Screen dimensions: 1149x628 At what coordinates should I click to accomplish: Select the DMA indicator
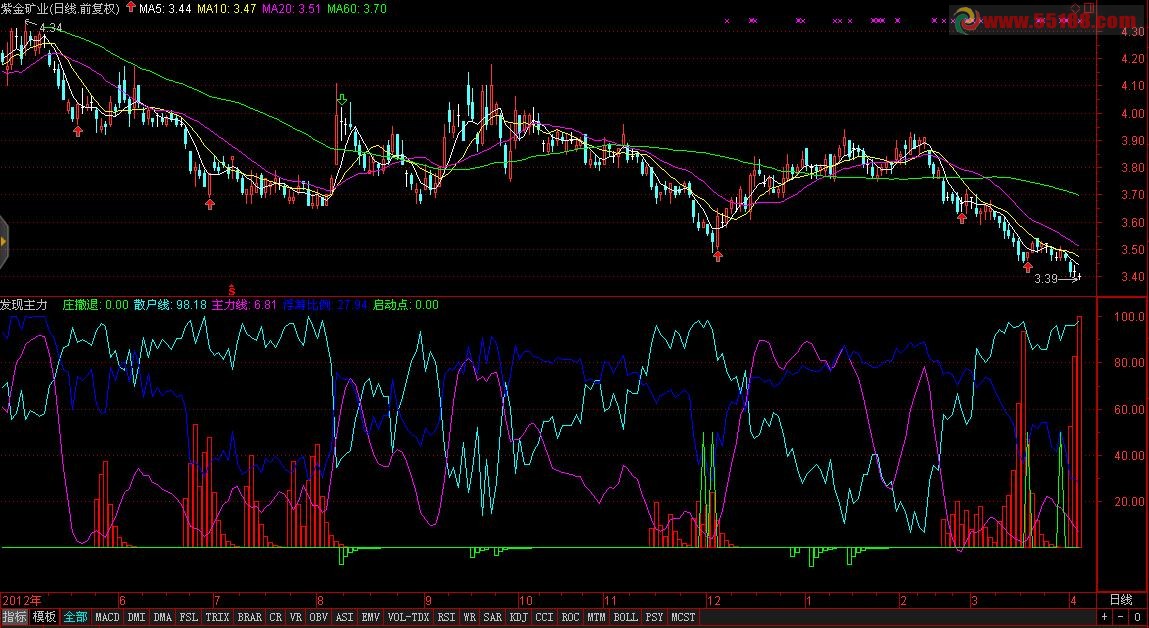point(163,617)
